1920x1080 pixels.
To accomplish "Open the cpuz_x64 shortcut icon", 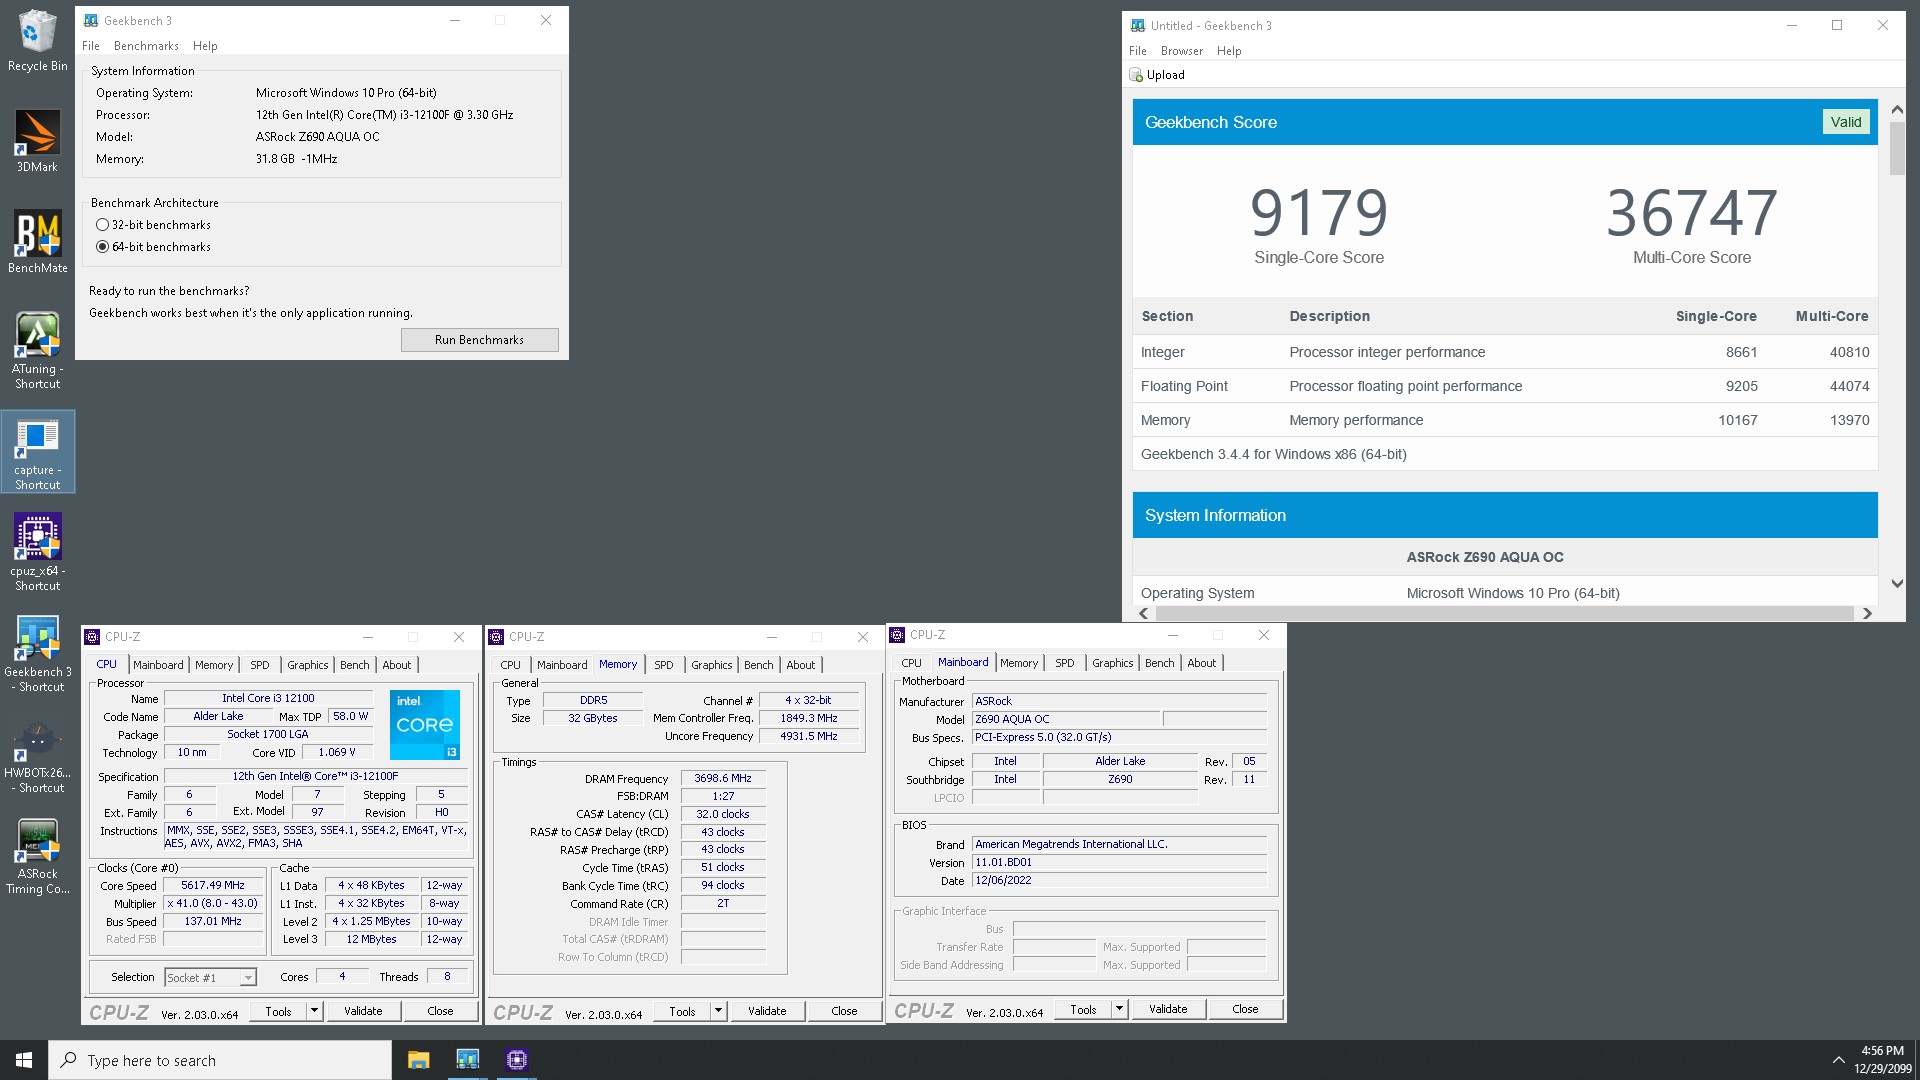I will point(37,553).
